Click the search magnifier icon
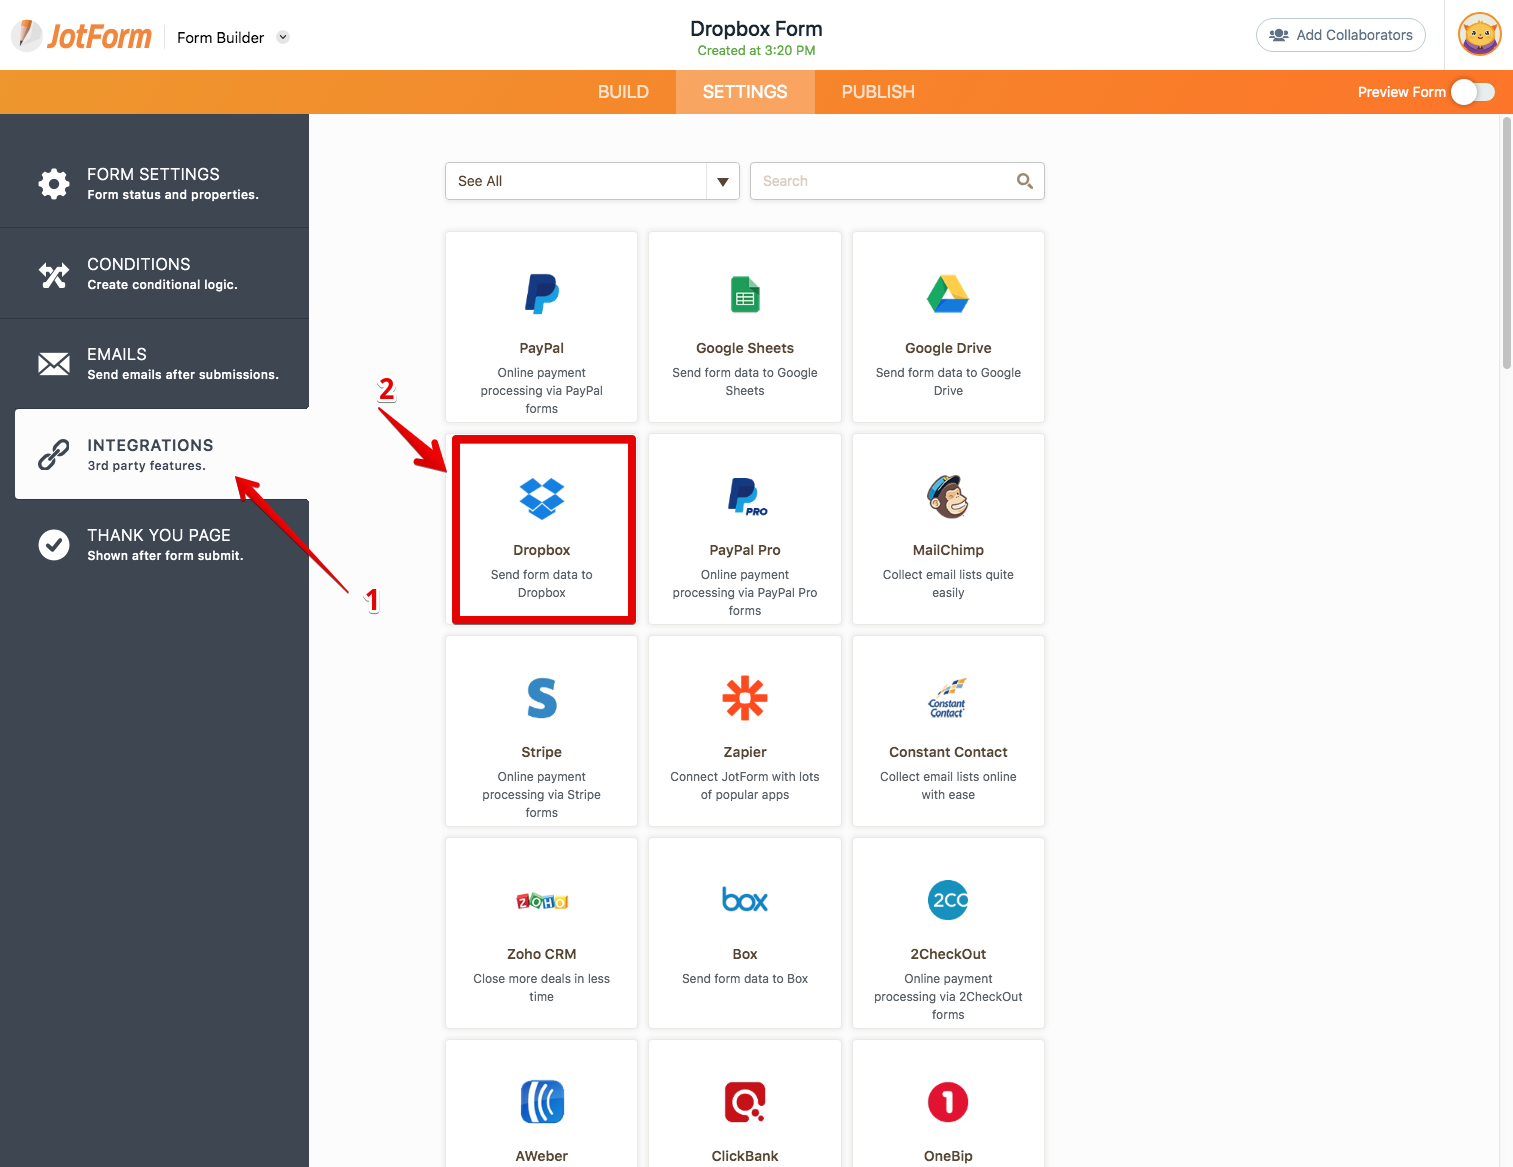 (1024, 181)
